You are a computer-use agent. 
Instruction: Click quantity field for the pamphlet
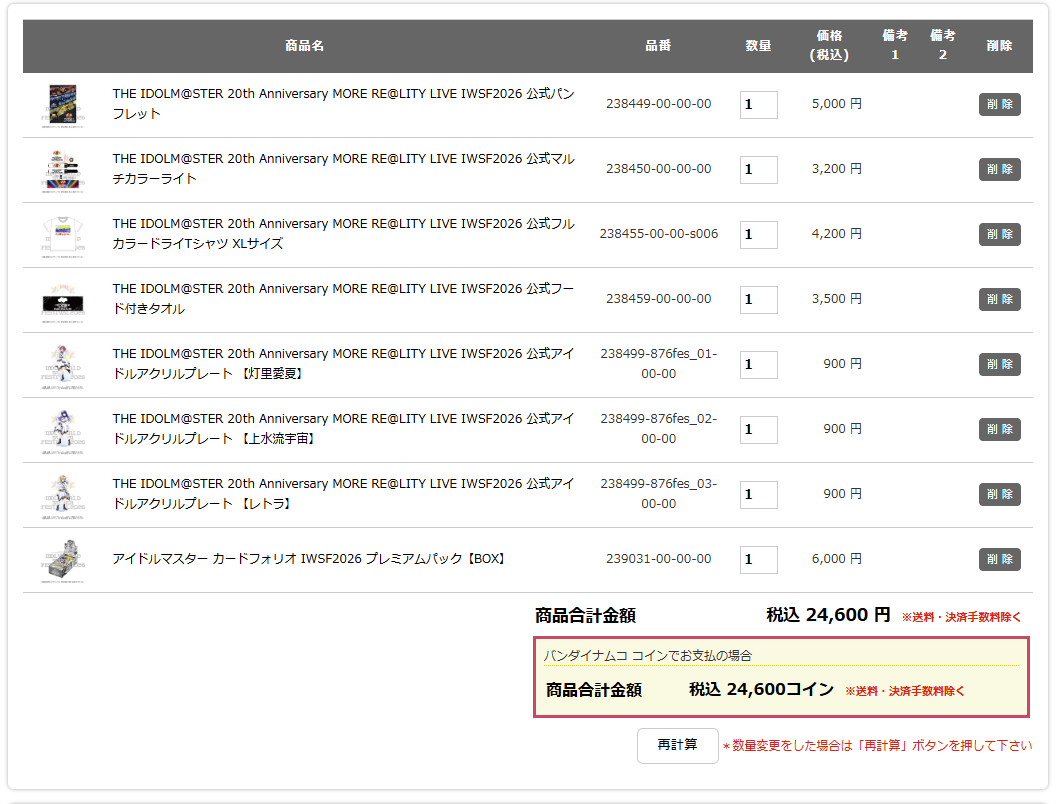758,105
